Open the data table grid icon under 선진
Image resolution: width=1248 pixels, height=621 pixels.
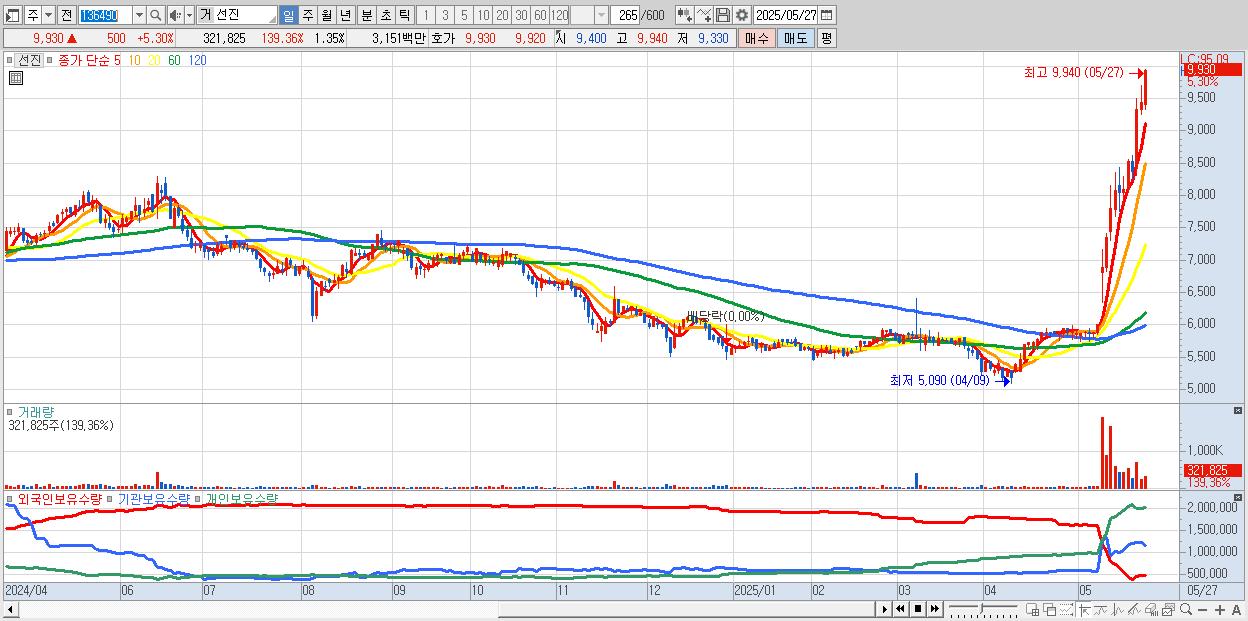tap(15, 78)
